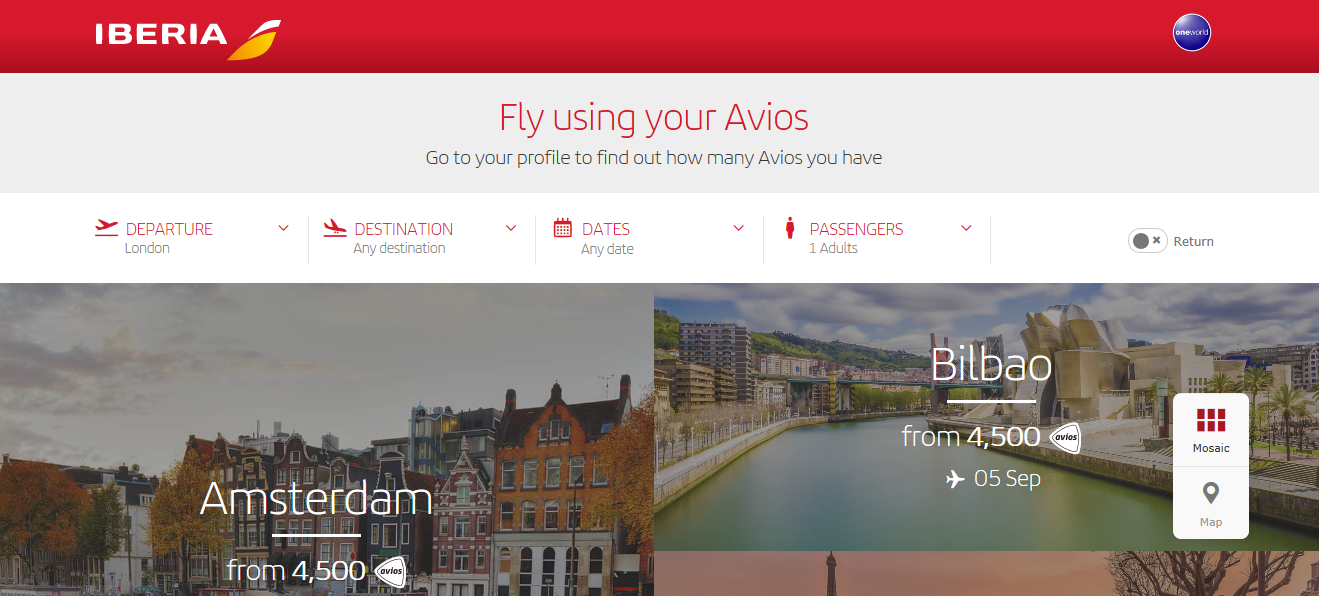Click the Avios badge on Bilbao tile

pyautogui.click(x=1065, y=437)
